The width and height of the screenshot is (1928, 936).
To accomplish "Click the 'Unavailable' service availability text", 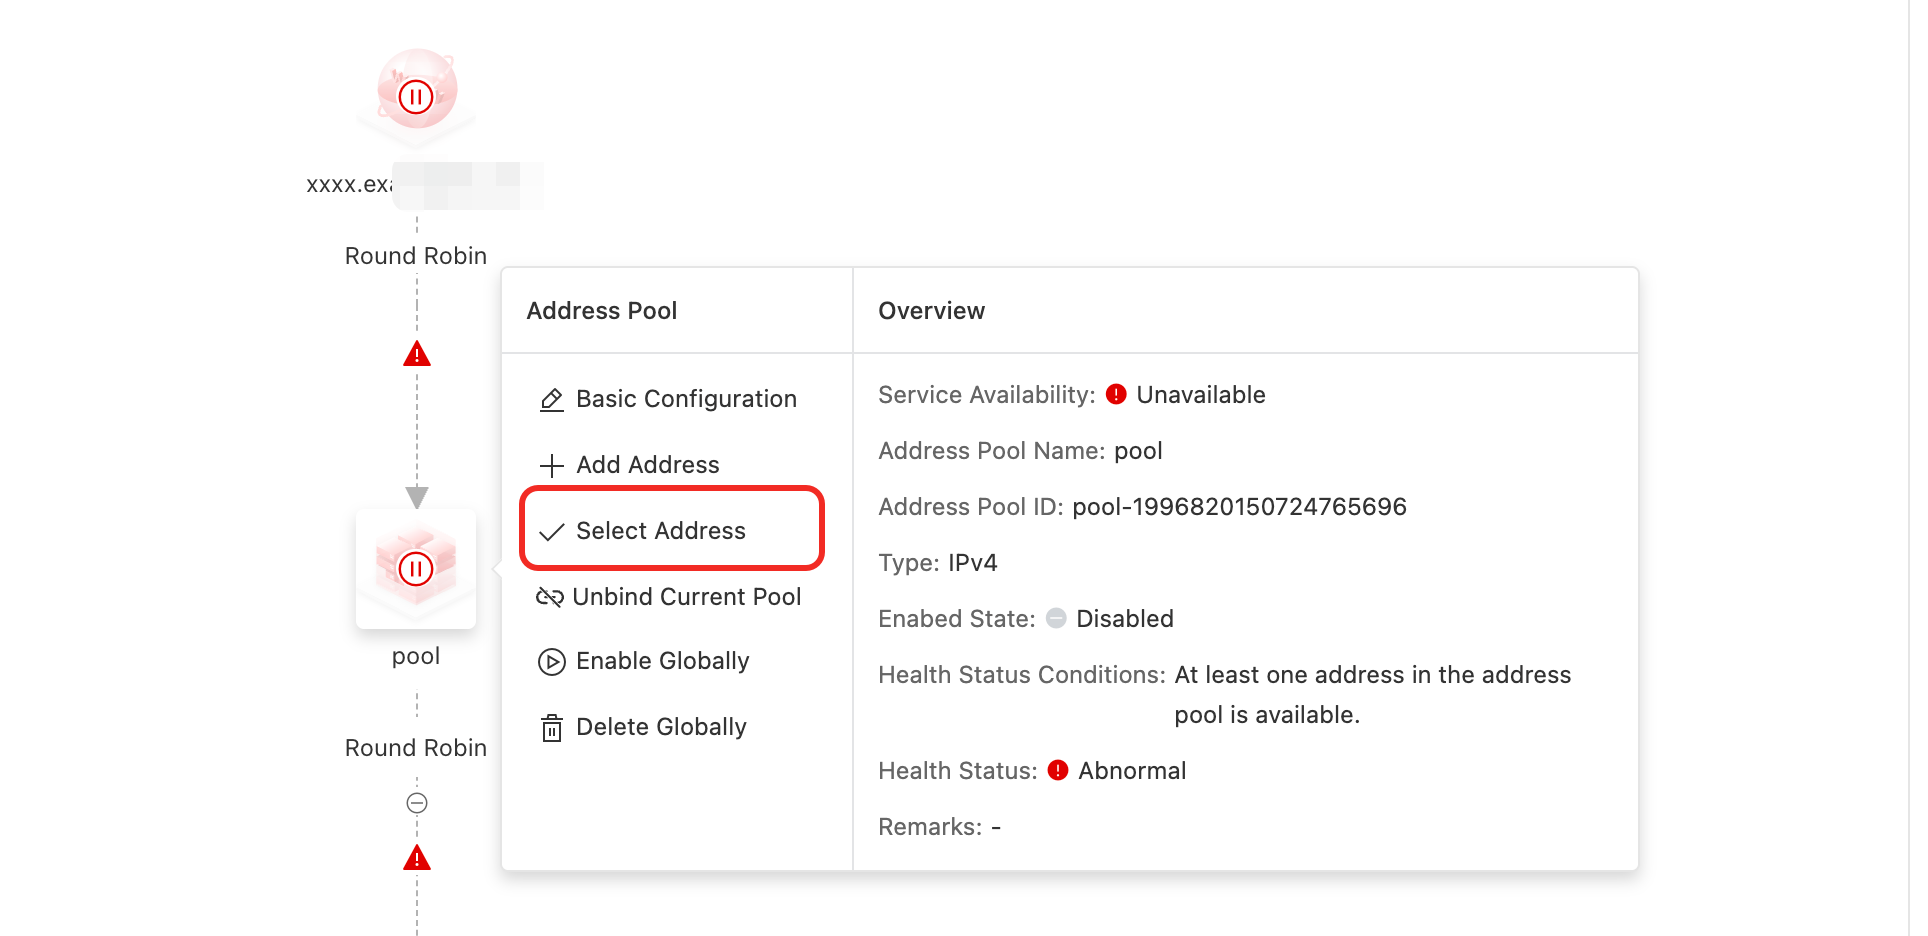I will click(1201, 395).
